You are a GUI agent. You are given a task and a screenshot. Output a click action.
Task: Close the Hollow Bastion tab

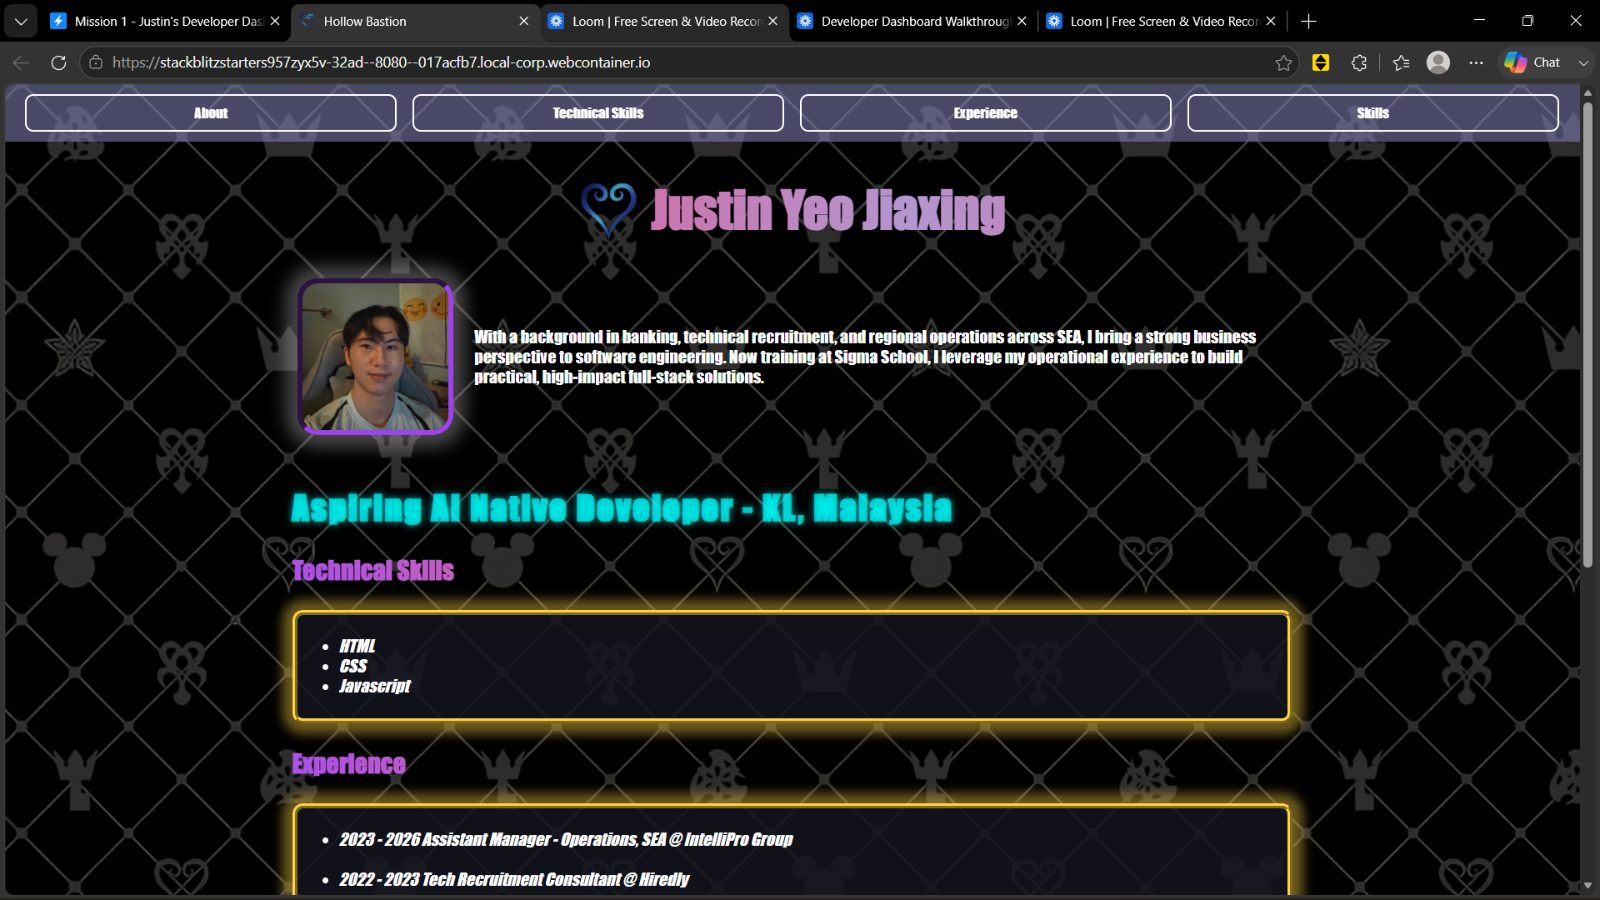point(523,21)
